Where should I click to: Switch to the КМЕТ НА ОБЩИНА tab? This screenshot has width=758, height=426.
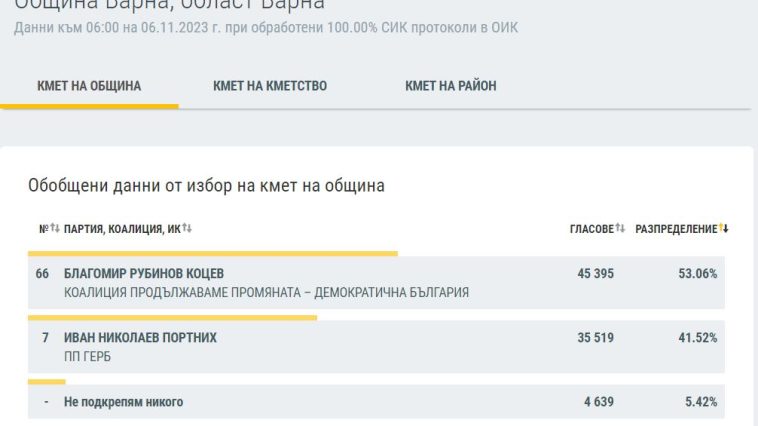pos(89,86)
